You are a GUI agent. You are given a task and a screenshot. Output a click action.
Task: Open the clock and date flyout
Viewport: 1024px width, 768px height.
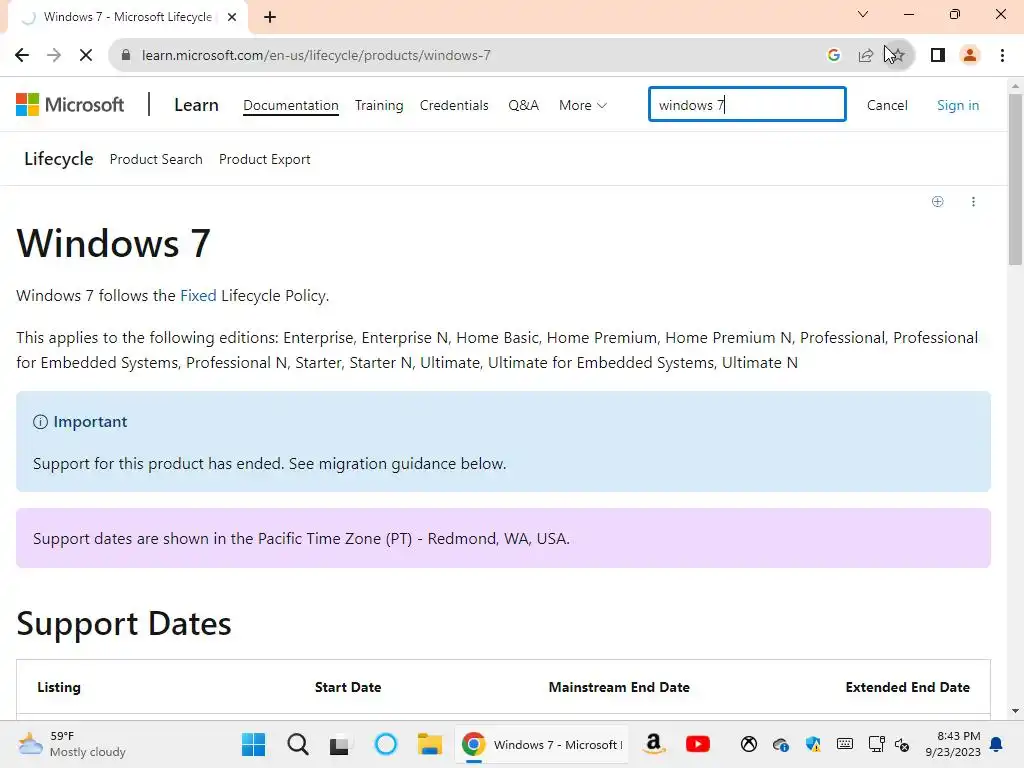point(953,744)
